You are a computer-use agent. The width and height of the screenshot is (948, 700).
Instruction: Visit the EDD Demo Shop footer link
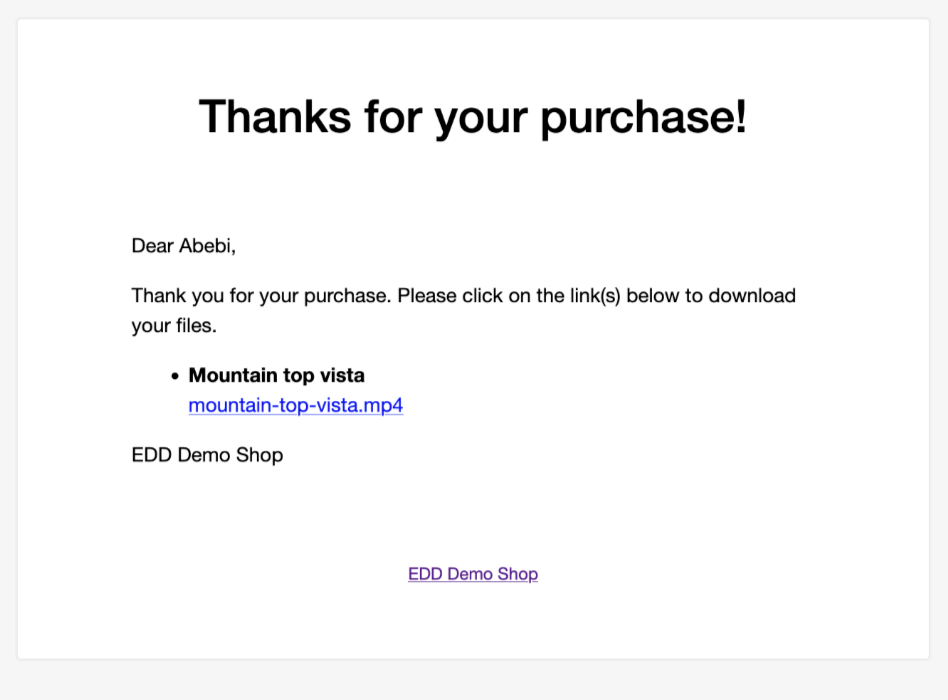(x=473, y=574)
